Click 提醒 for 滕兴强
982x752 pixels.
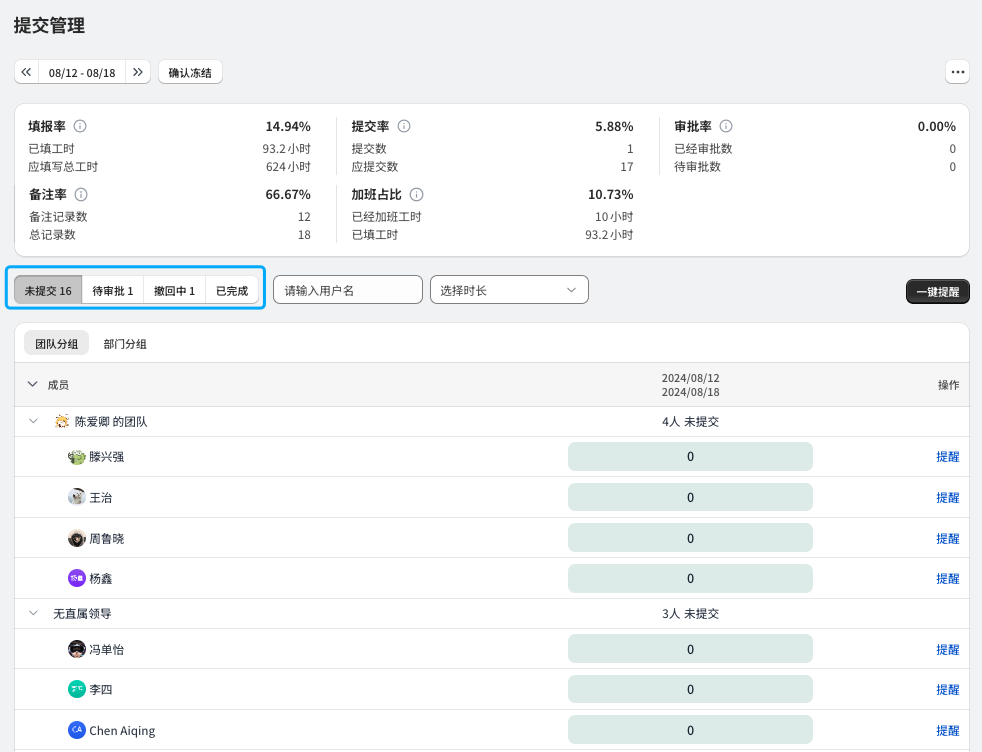click(x=948, y=456)
